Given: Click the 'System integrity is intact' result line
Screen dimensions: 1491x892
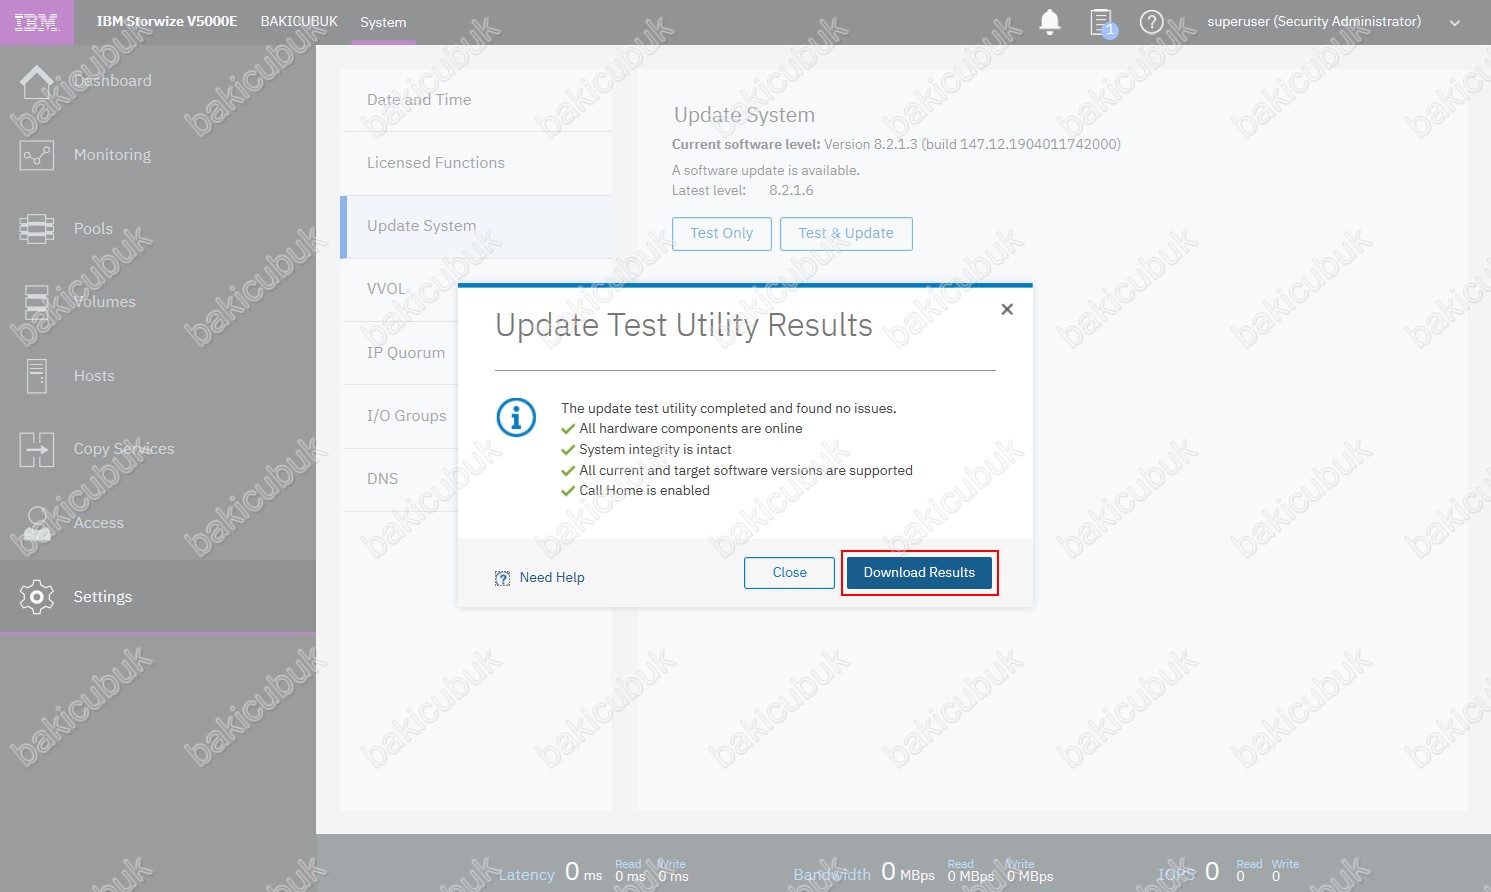Looking at the screenshot, I should [x=646, y=450].
